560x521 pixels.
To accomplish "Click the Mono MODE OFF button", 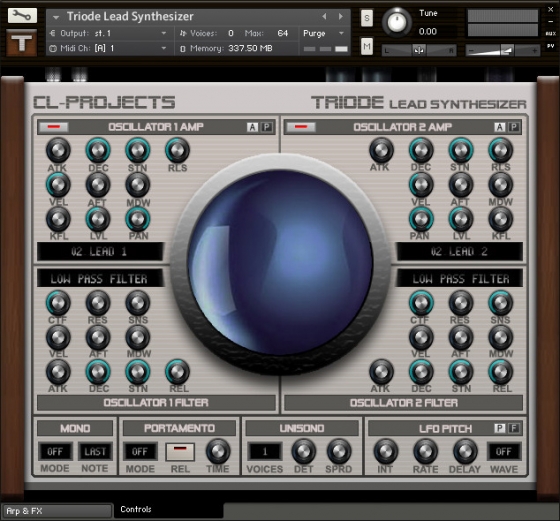I will coord(55,452).
